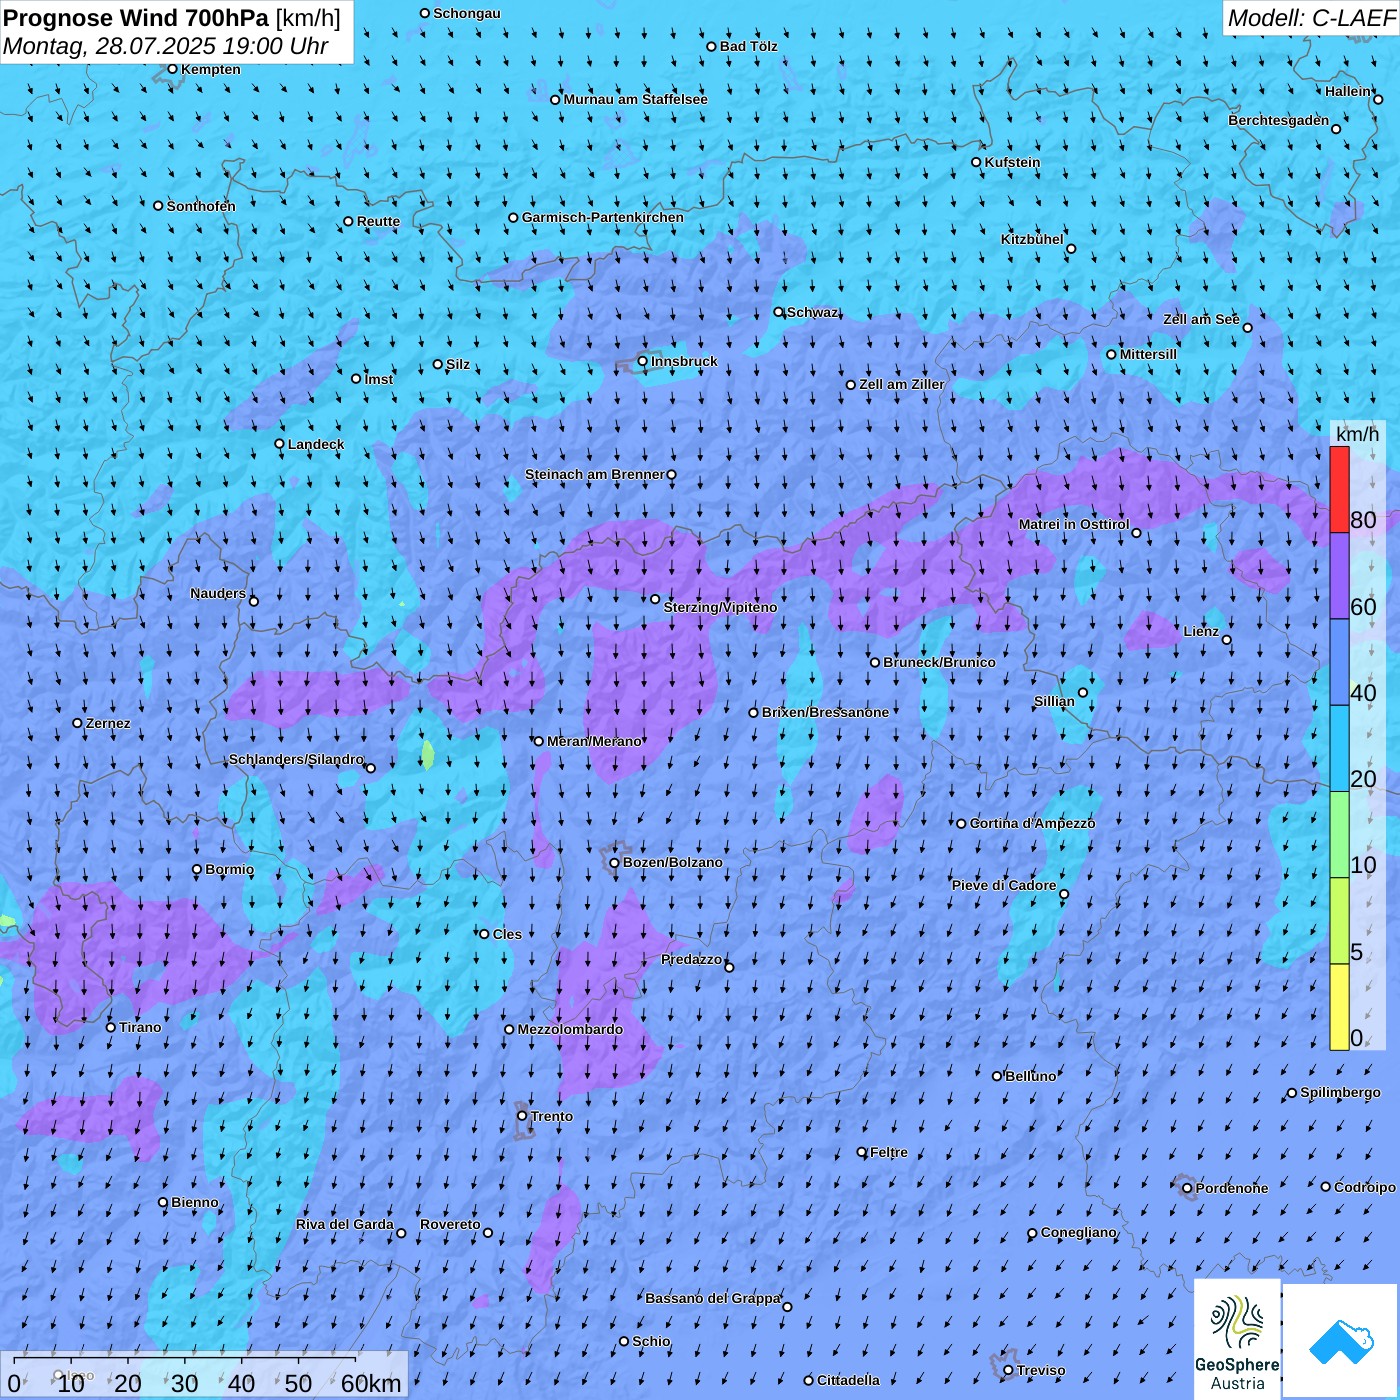Click the 'Bruneck/Brunico' label
The height and width of the screenshot is (1400, 1400).
pyautogui.click(x=939, y=662)
